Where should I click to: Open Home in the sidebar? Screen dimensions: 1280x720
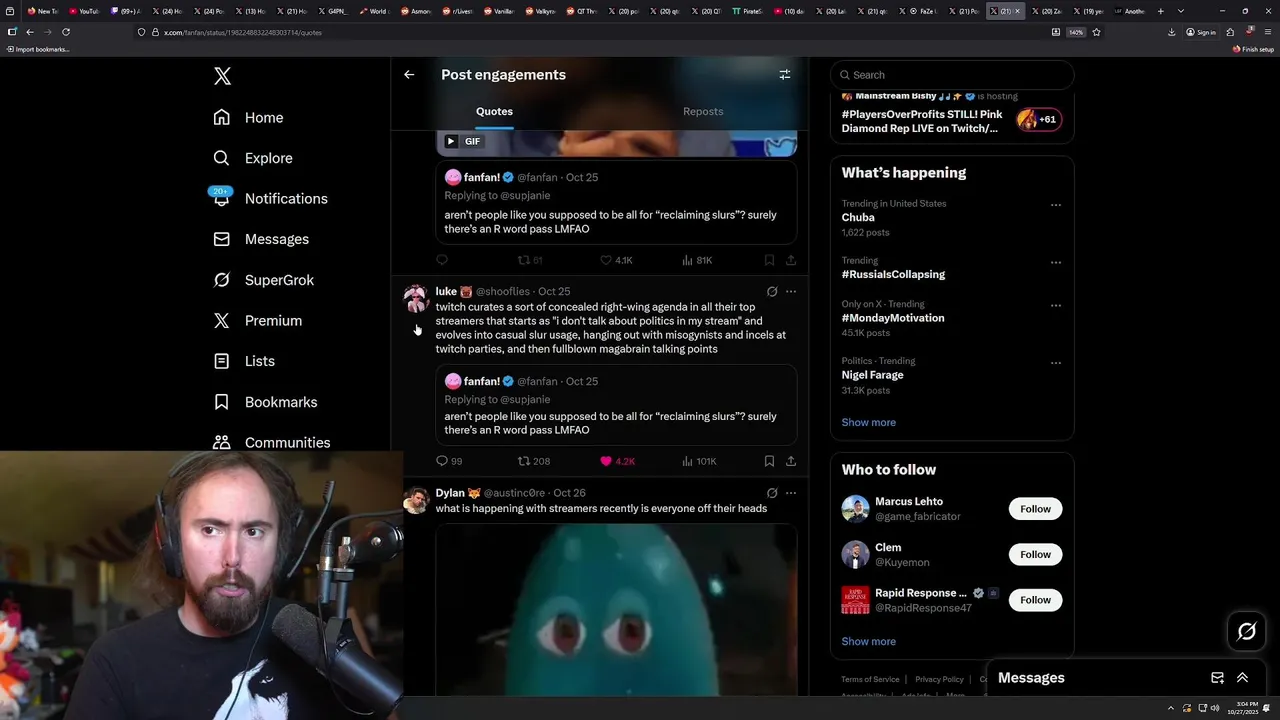coord(248,117)
